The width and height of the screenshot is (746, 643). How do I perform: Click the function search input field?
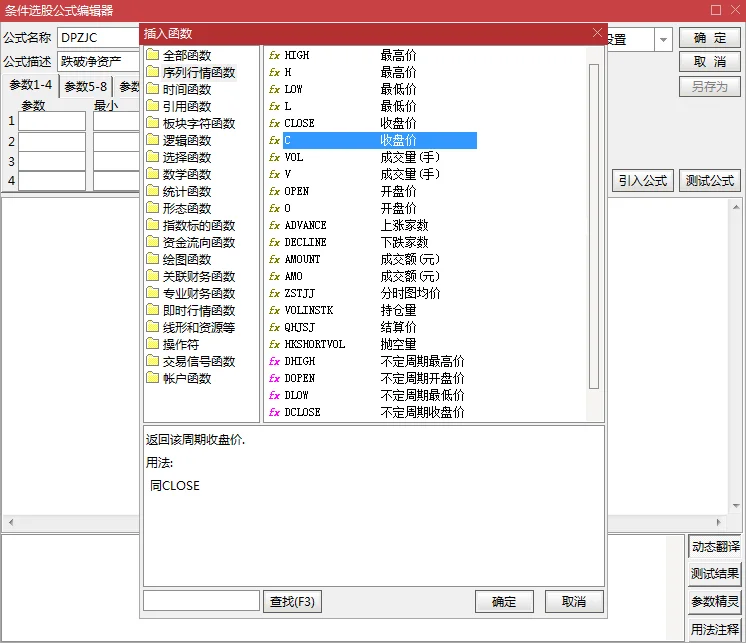[201, 601]
